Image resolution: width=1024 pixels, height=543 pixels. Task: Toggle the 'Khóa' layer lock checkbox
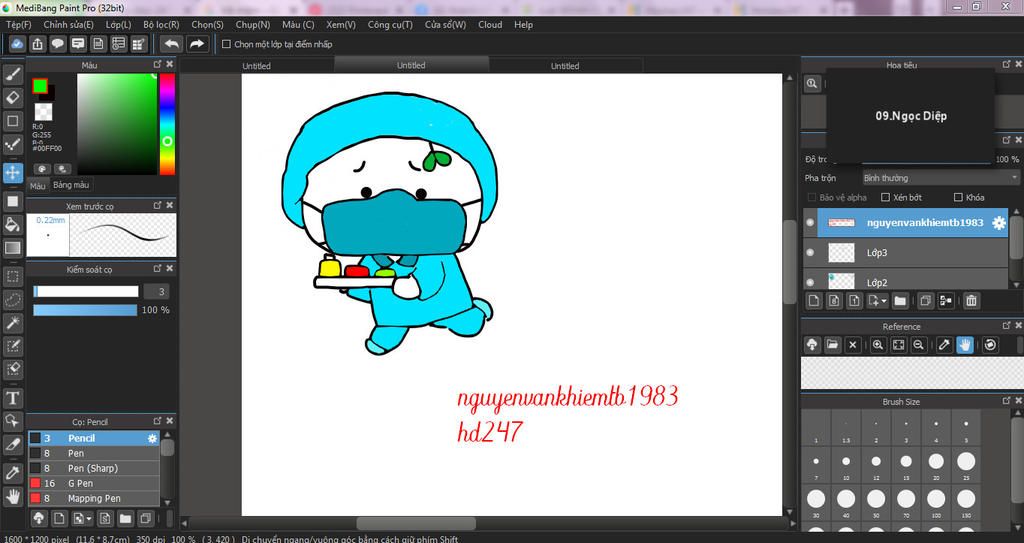958,197
